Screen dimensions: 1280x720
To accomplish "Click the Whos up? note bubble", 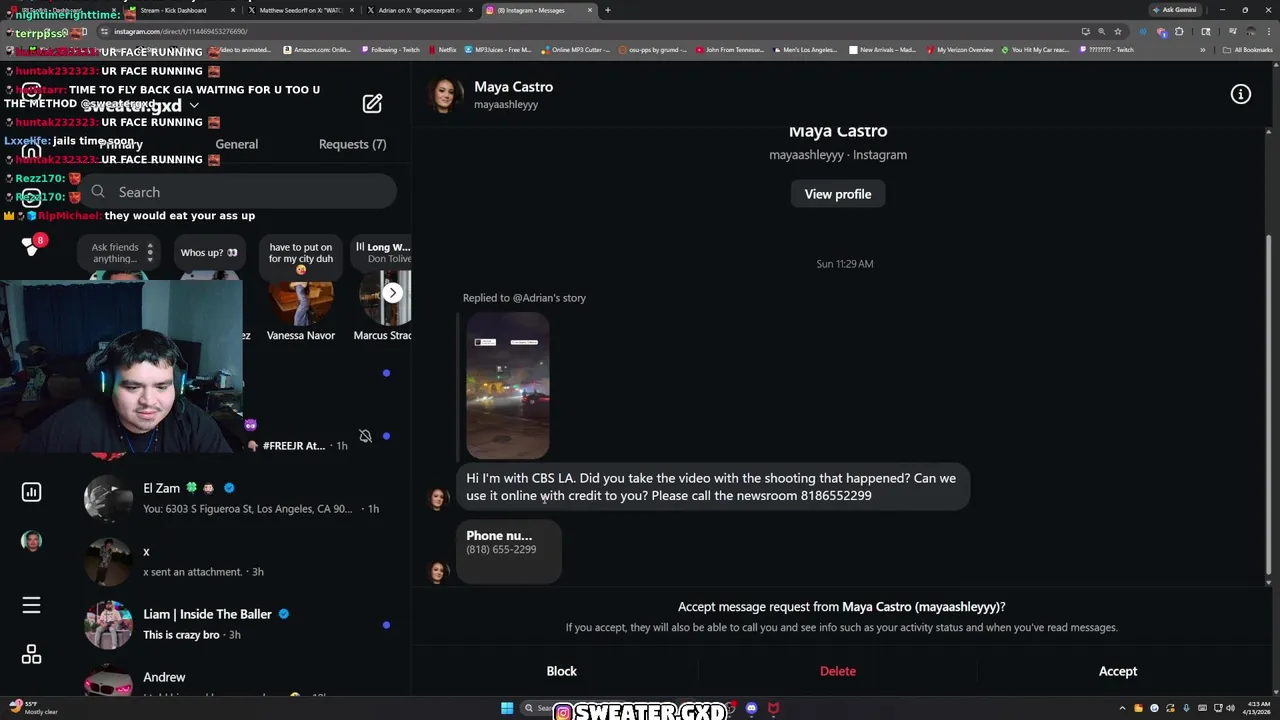I will tap(209, 253).
